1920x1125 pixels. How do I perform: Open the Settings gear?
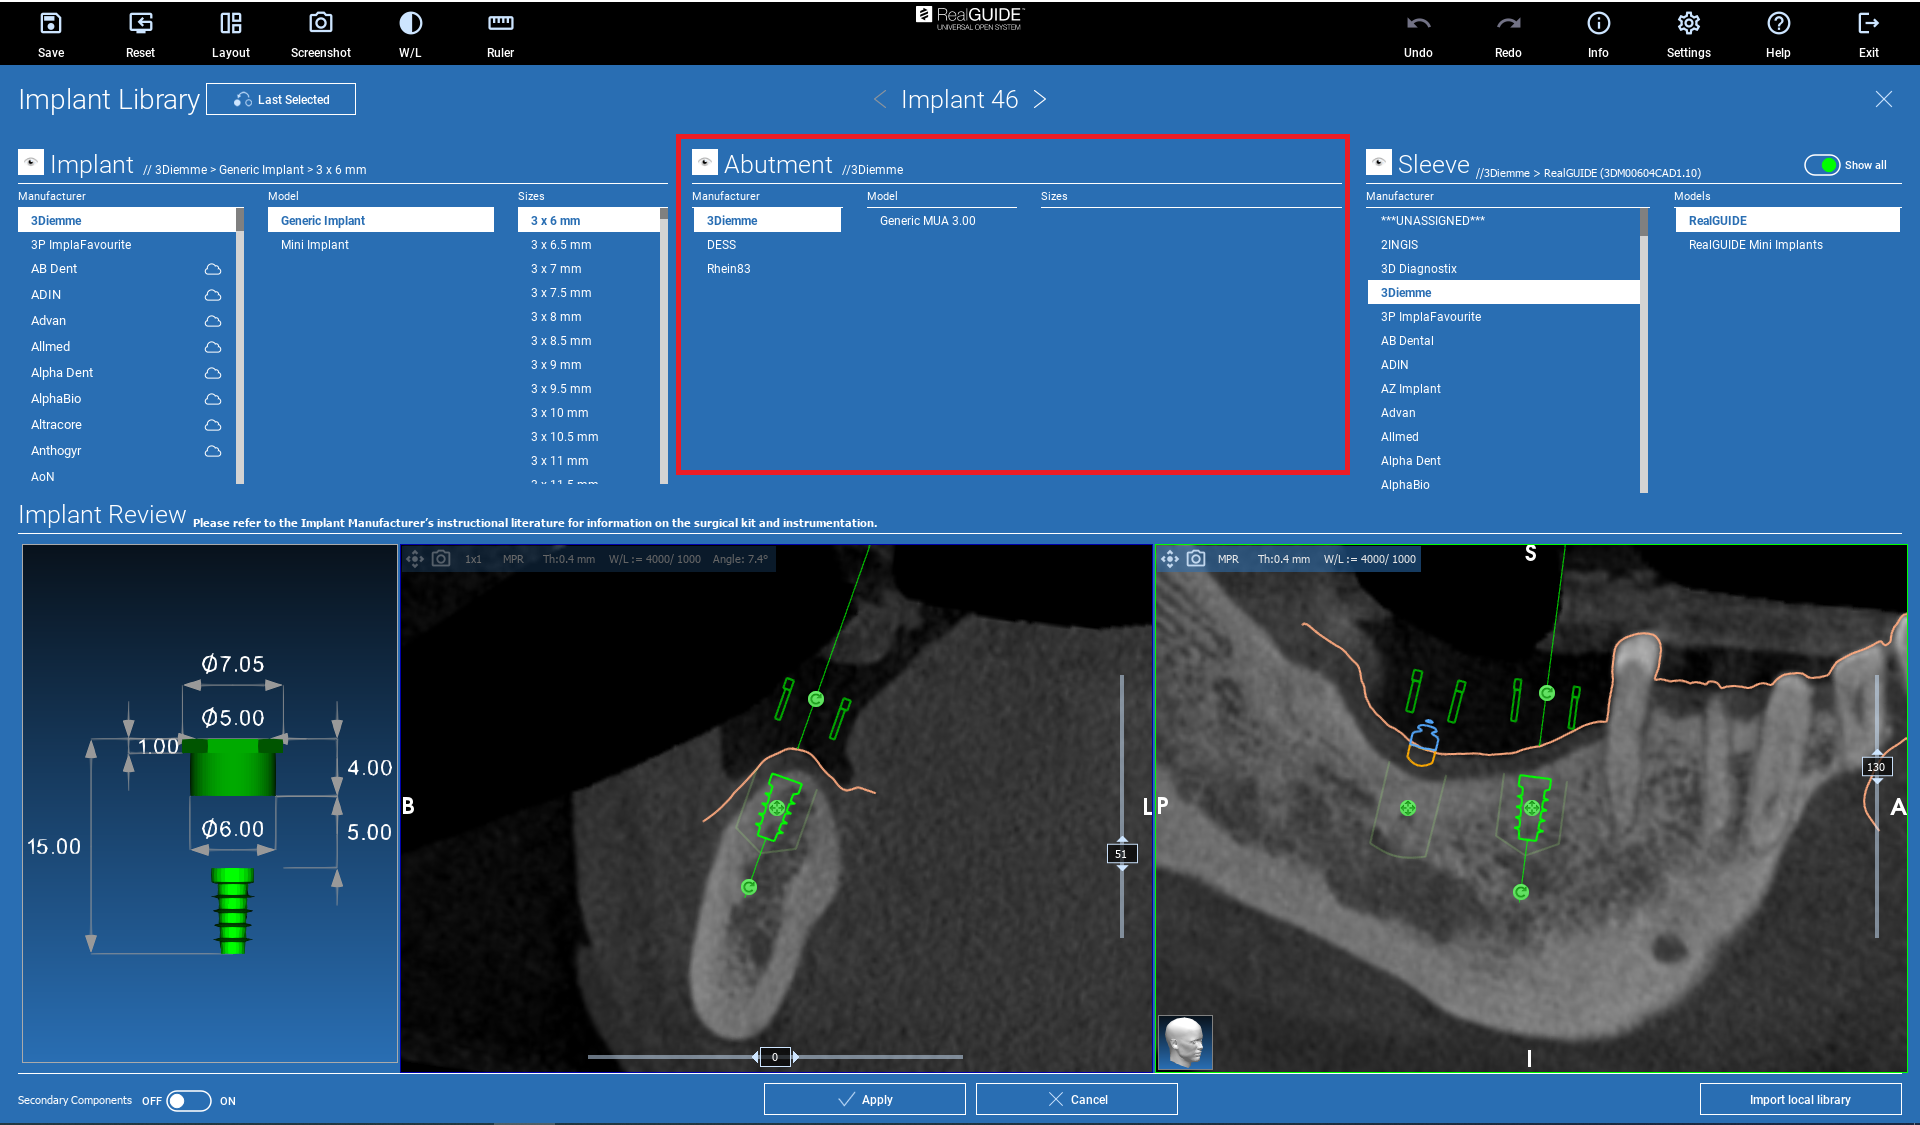pyautogui.click(x=1688, y=24)
